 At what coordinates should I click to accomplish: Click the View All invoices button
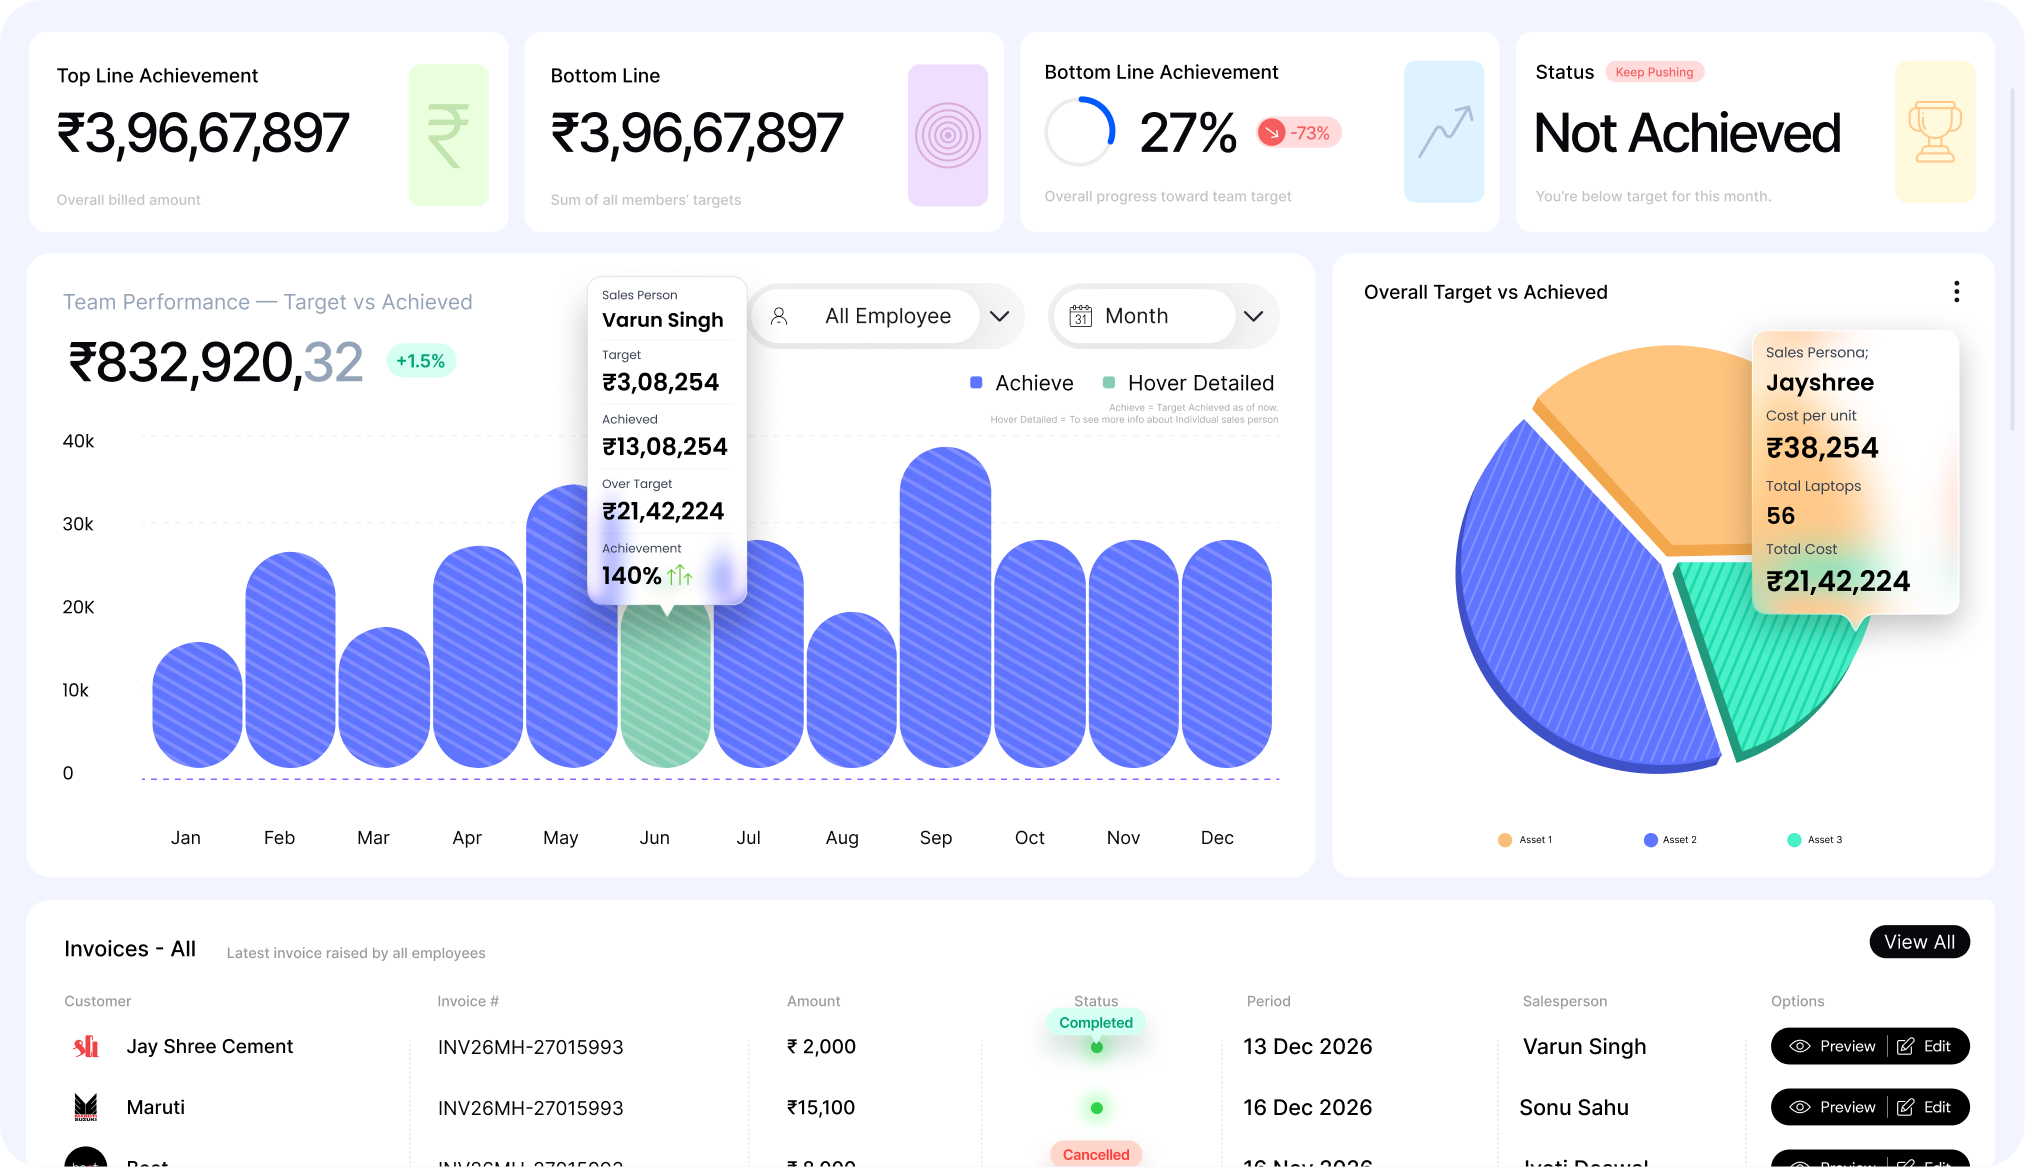point(1919,942)
